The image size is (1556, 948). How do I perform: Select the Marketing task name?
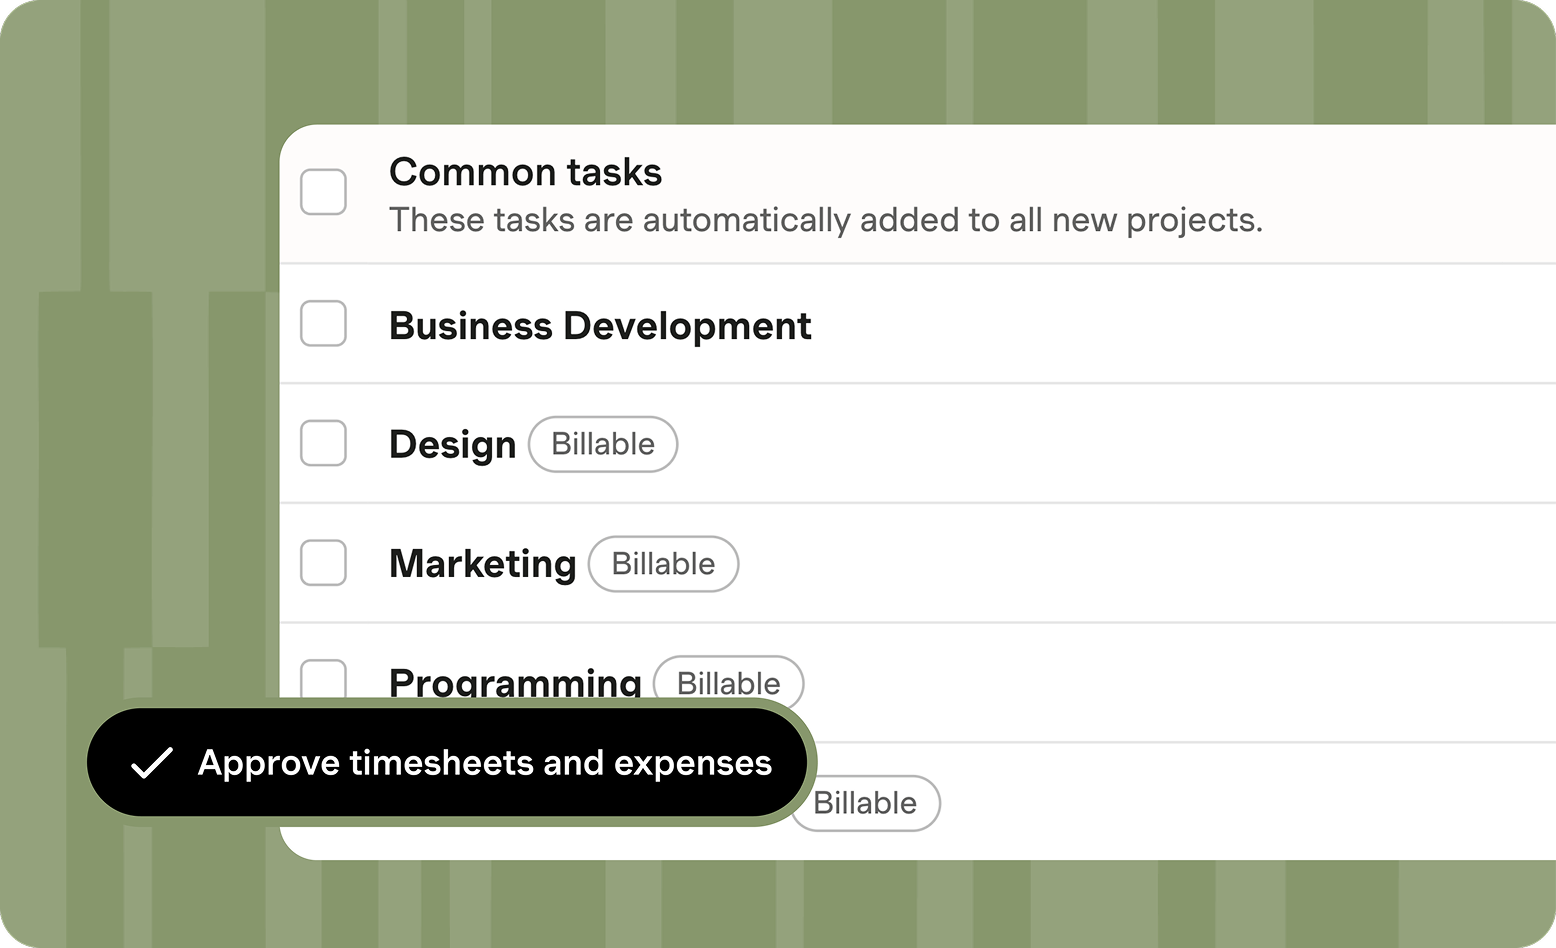point(482,564)
